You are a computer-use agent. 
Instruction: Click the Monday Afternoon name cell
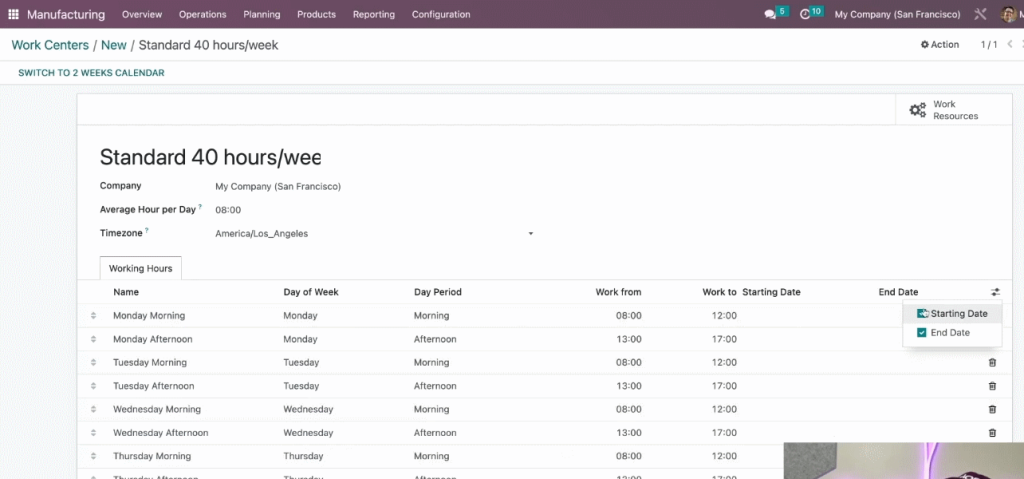click(x=153, y=339)
